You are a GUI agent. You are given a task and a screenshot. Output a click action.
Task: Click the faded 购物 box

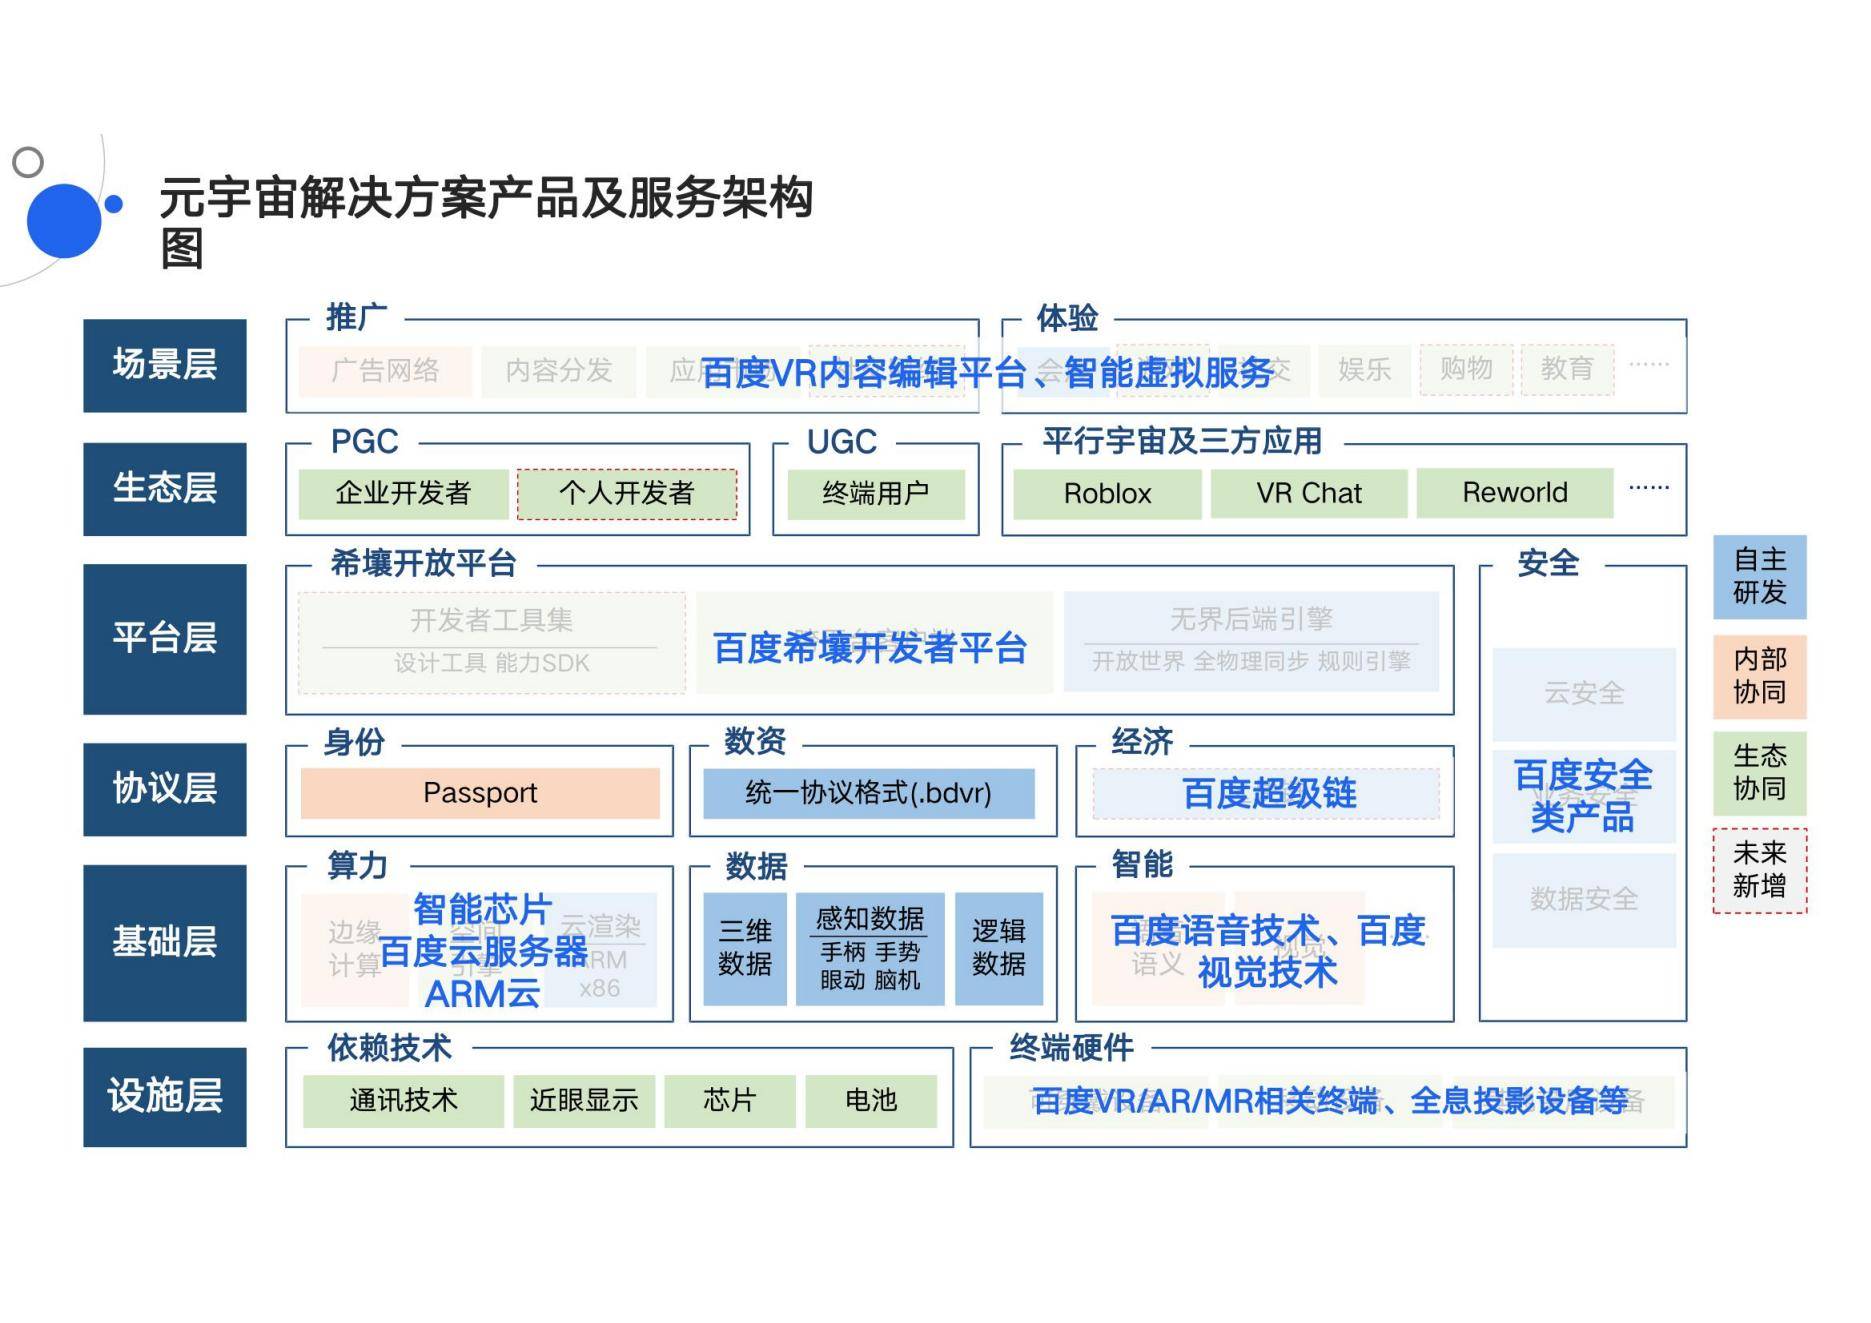coord(1466,370)
